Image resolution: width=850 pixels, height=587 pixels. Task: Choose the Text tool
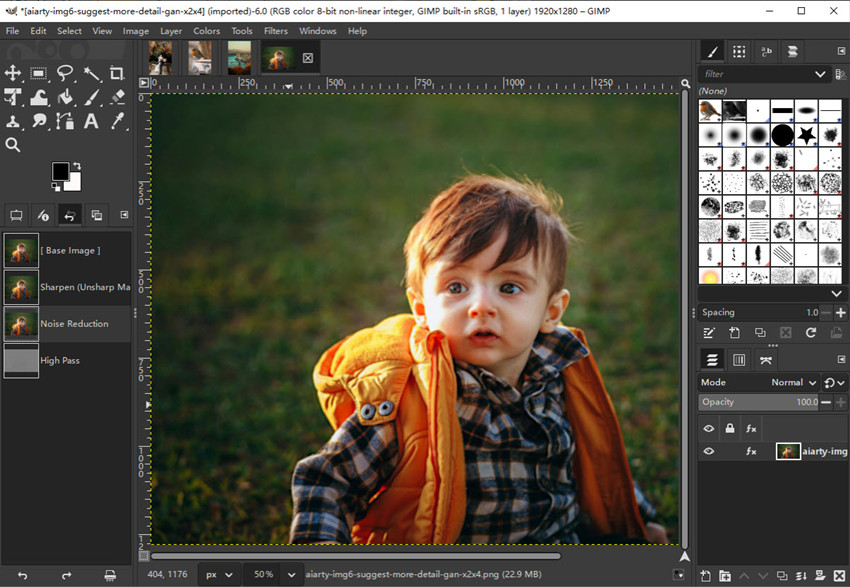[91, 121]
